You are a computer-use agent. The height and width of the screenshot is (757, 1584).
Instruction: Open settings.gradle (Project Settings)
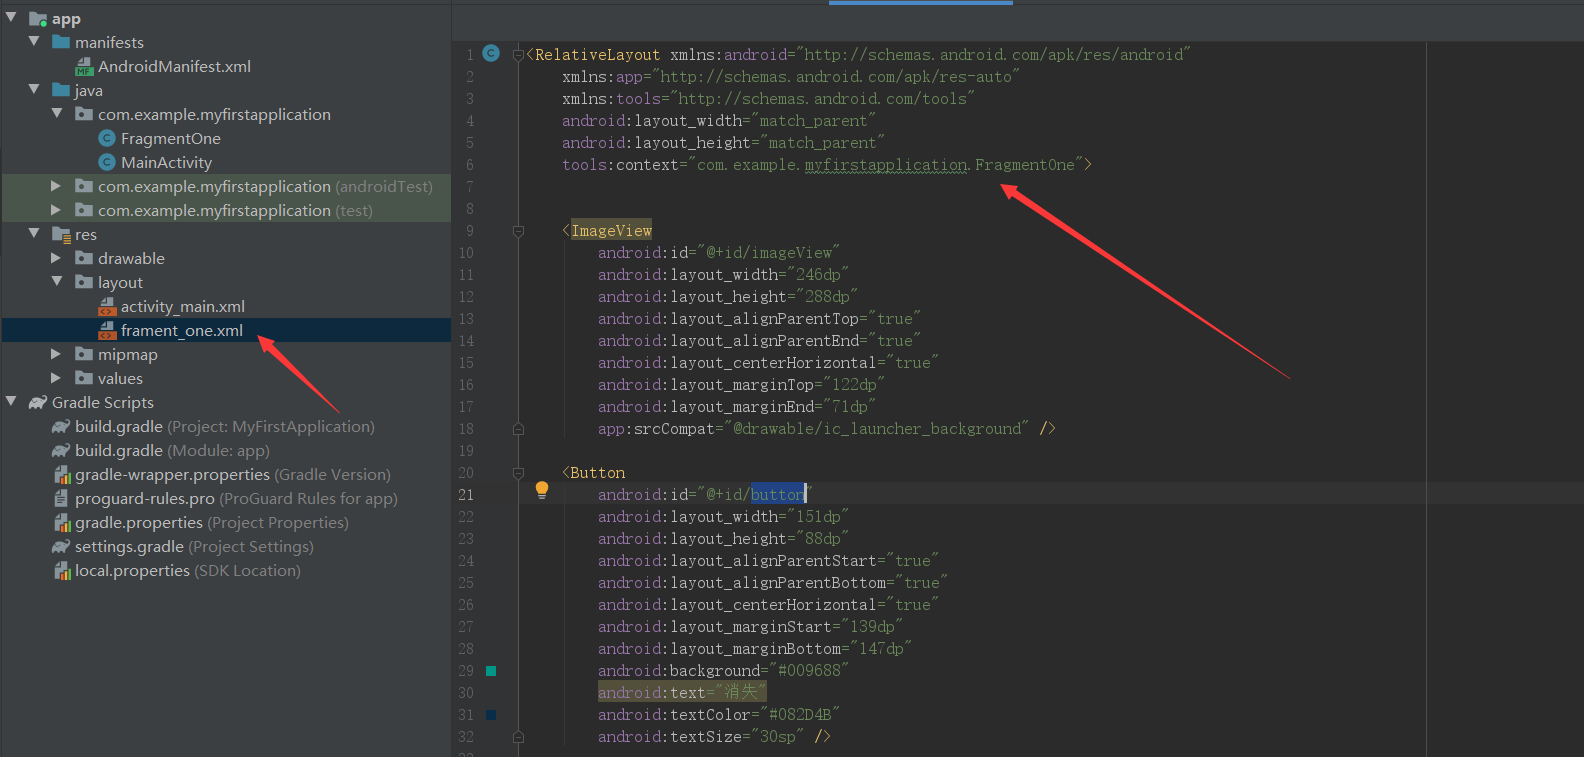click(x=194, y=547)
